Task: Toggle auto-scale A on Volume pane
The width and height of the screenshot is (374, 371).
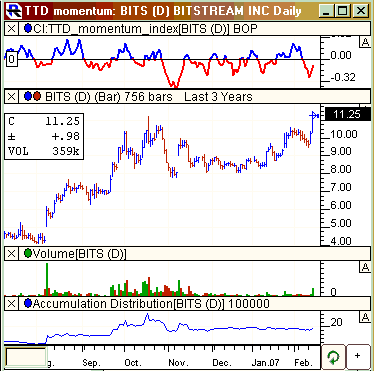Action: pyautogui.click(x=365, y=267)
